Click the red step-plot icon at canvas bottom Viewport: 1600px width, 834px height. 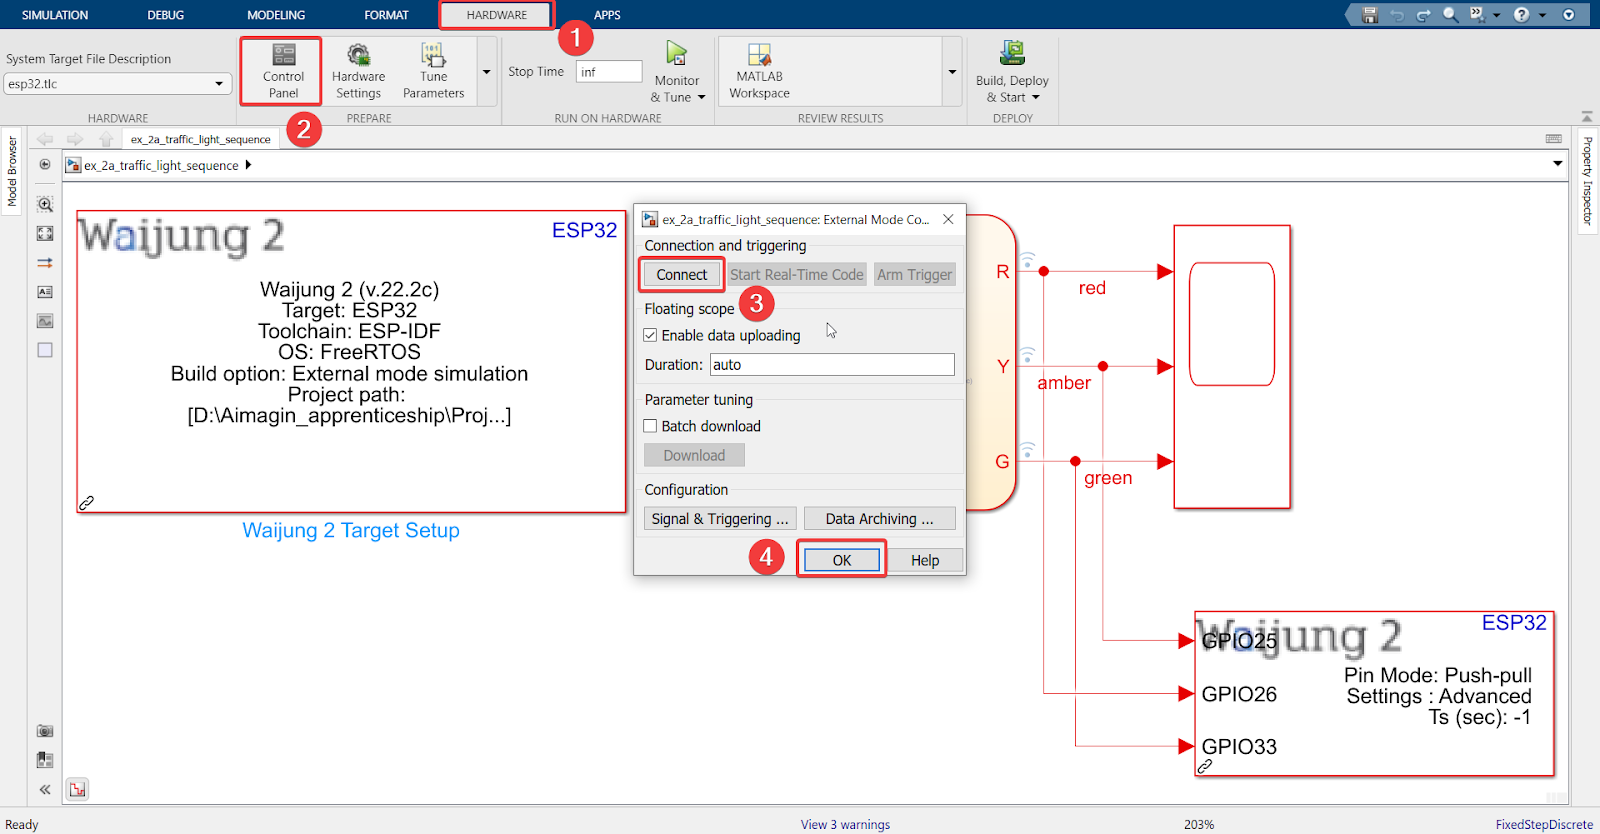[77, 789]
